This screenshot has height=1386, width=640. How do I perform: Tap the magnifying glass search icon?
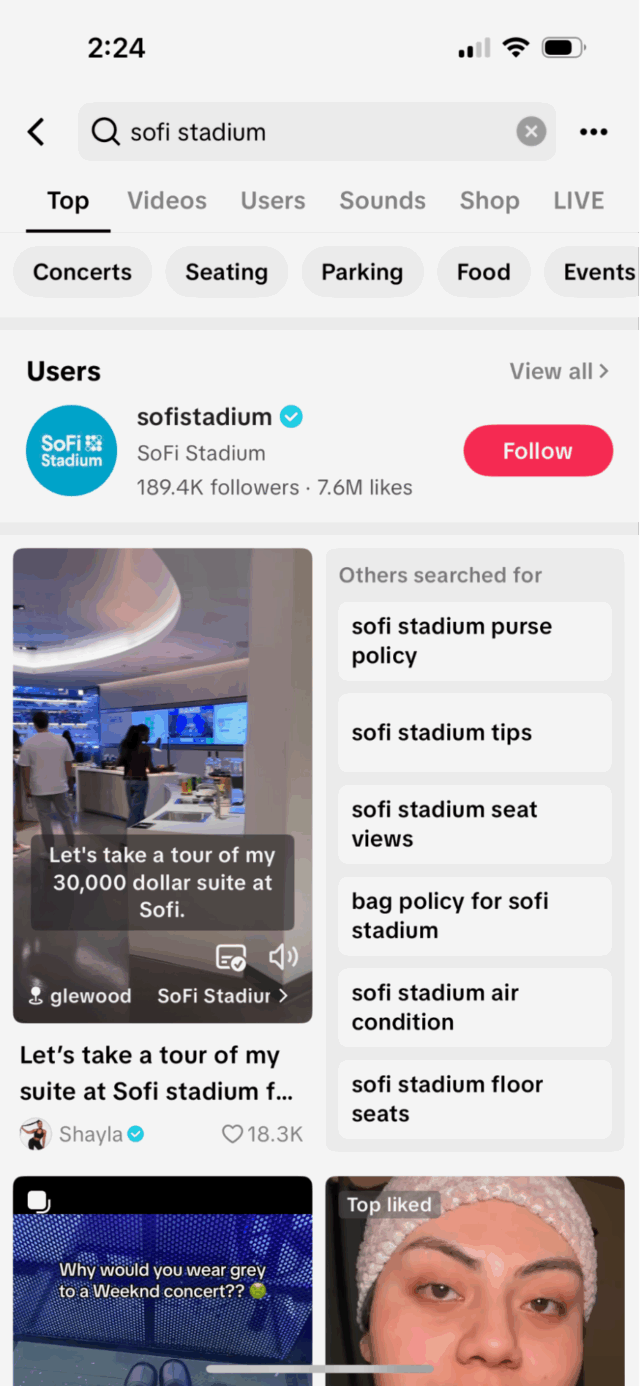click(105, 131)
